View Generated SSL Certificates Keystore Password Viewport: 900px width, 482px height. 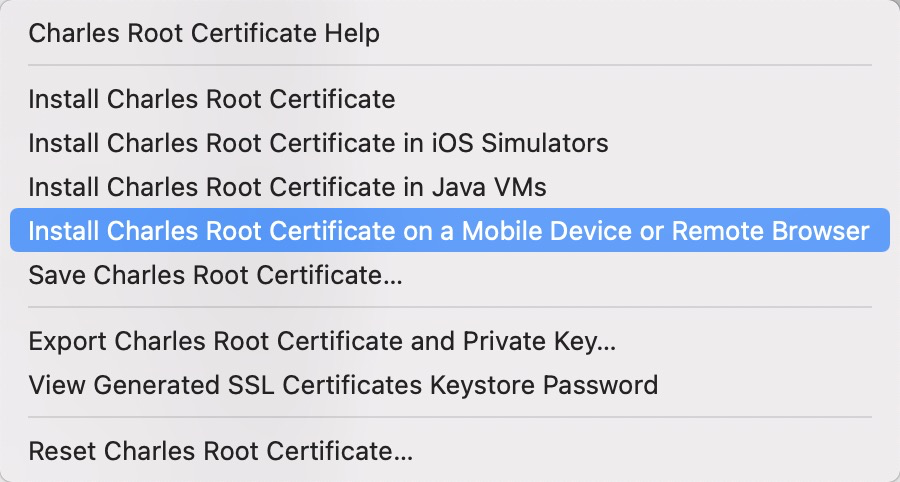click(343, 385)
